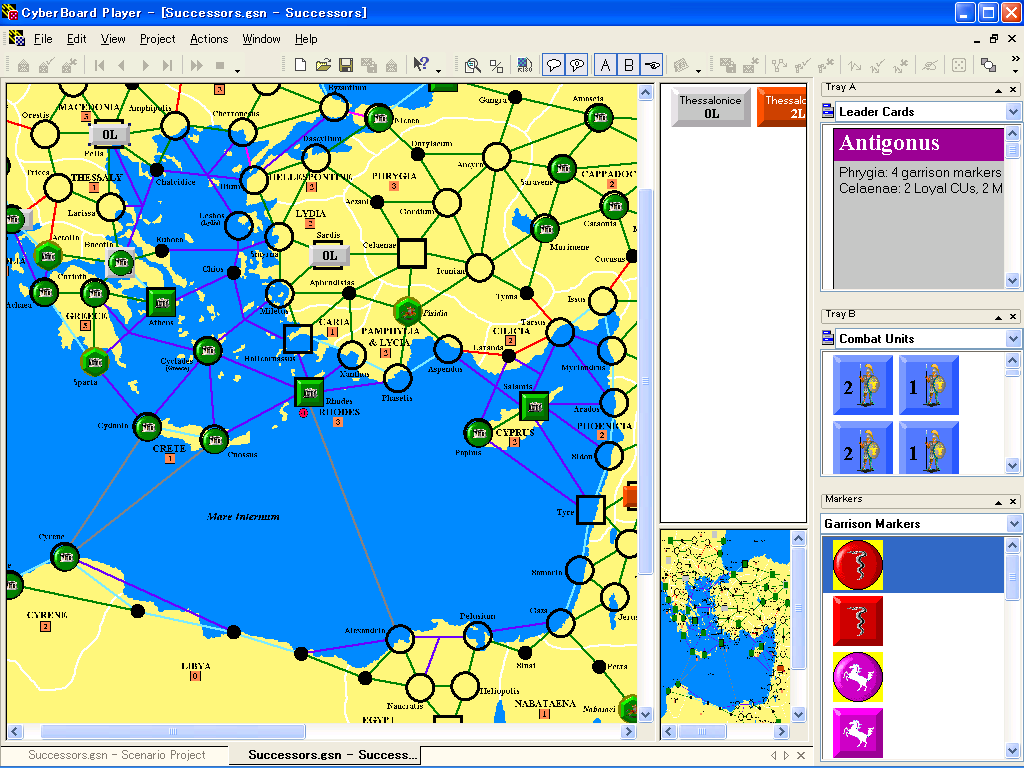
Task: Toggle Tray A visibility with A button
Action: click(x=605, y=65)
